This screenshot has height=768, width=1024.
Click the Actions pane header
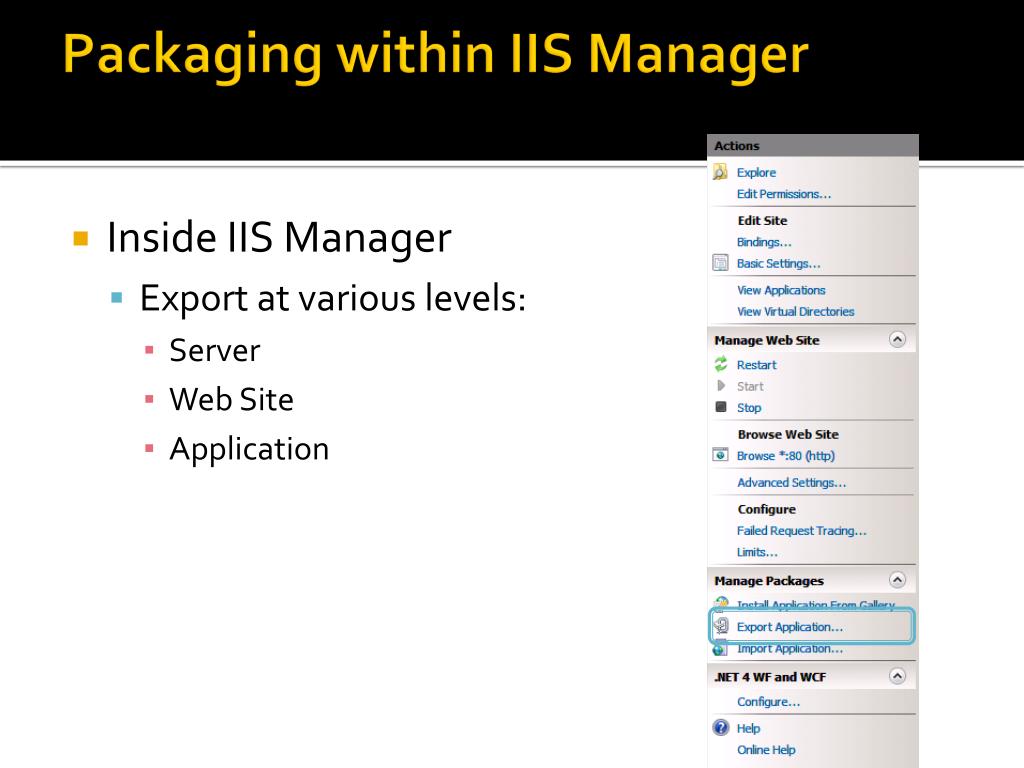pyautogui.click(x=812, y=146)
